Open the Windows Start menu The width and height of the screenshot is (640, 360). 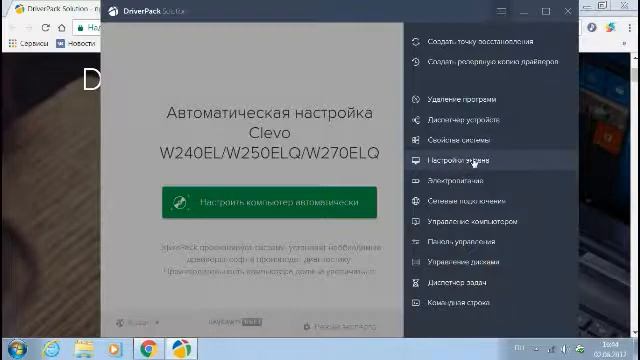pos(18,349)
